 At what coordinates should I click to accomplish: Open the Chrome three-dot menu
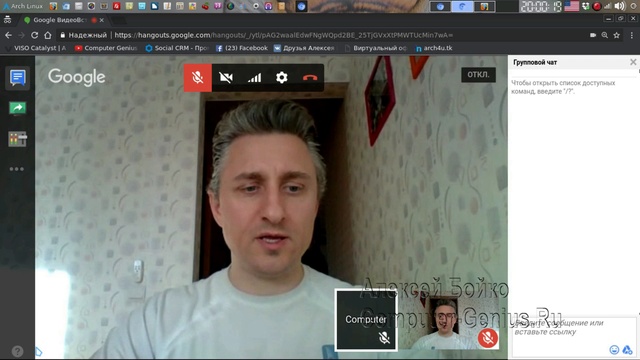pyautogui.click(x=631, y=35)
